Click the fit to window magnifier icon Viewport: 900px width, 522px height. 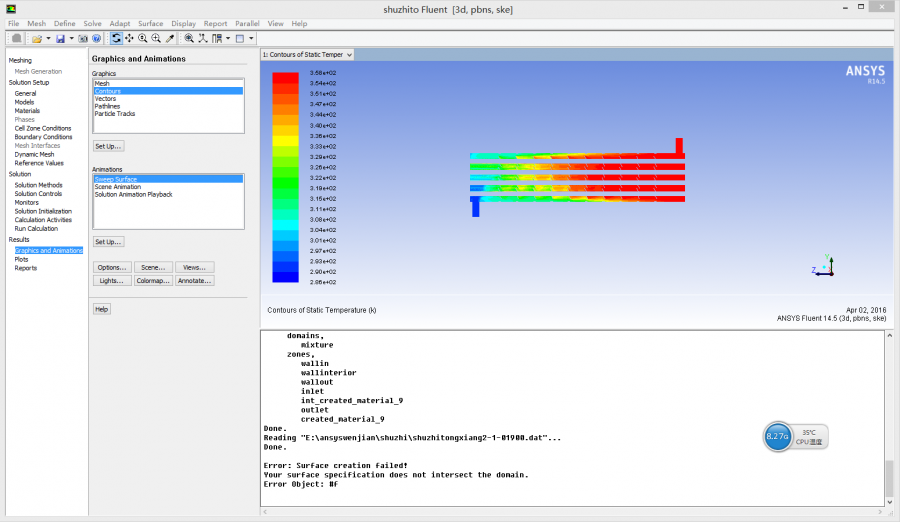(189, 38)
